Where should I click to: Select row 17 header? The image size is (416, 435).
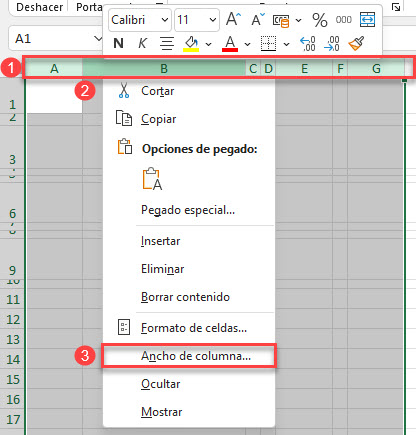(13, 419)
